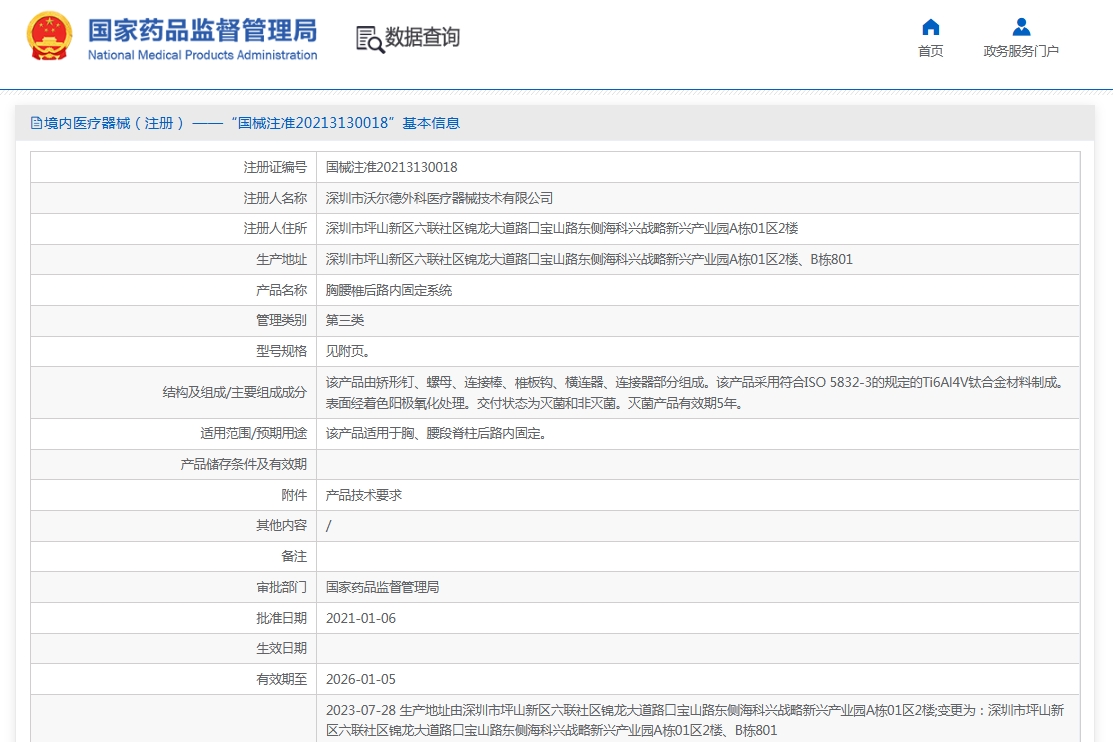
Task: Click the 2023-07-28 change record text
Action: pyautogui.click(x=695, y=720)
